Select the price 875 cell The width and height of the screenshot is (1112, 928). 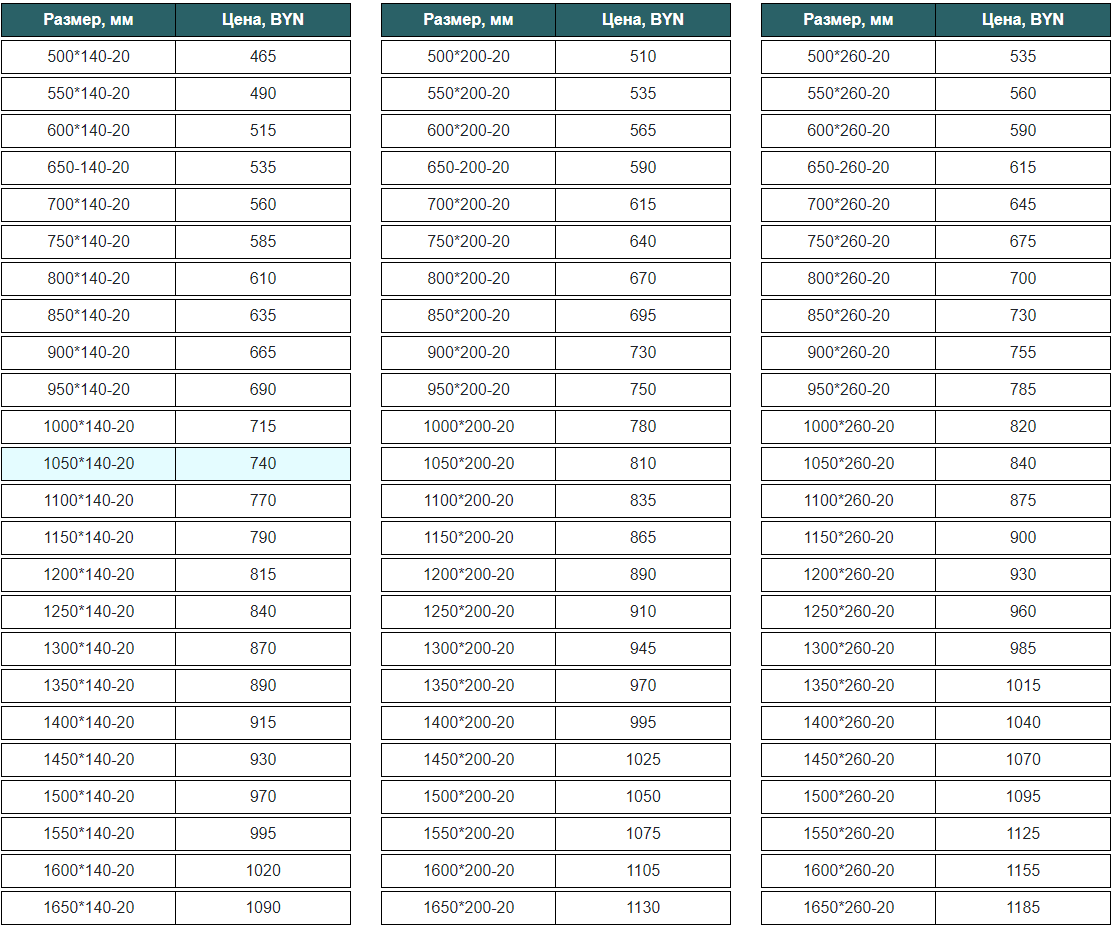pyautogui.click(x=1023, y=501)
